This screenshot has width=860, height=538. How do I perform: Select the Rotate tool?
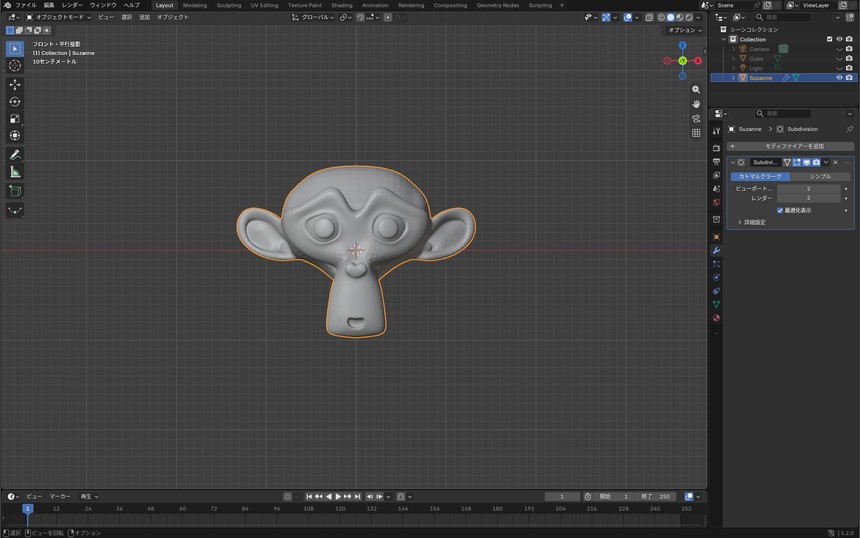[x=15, y=101]
